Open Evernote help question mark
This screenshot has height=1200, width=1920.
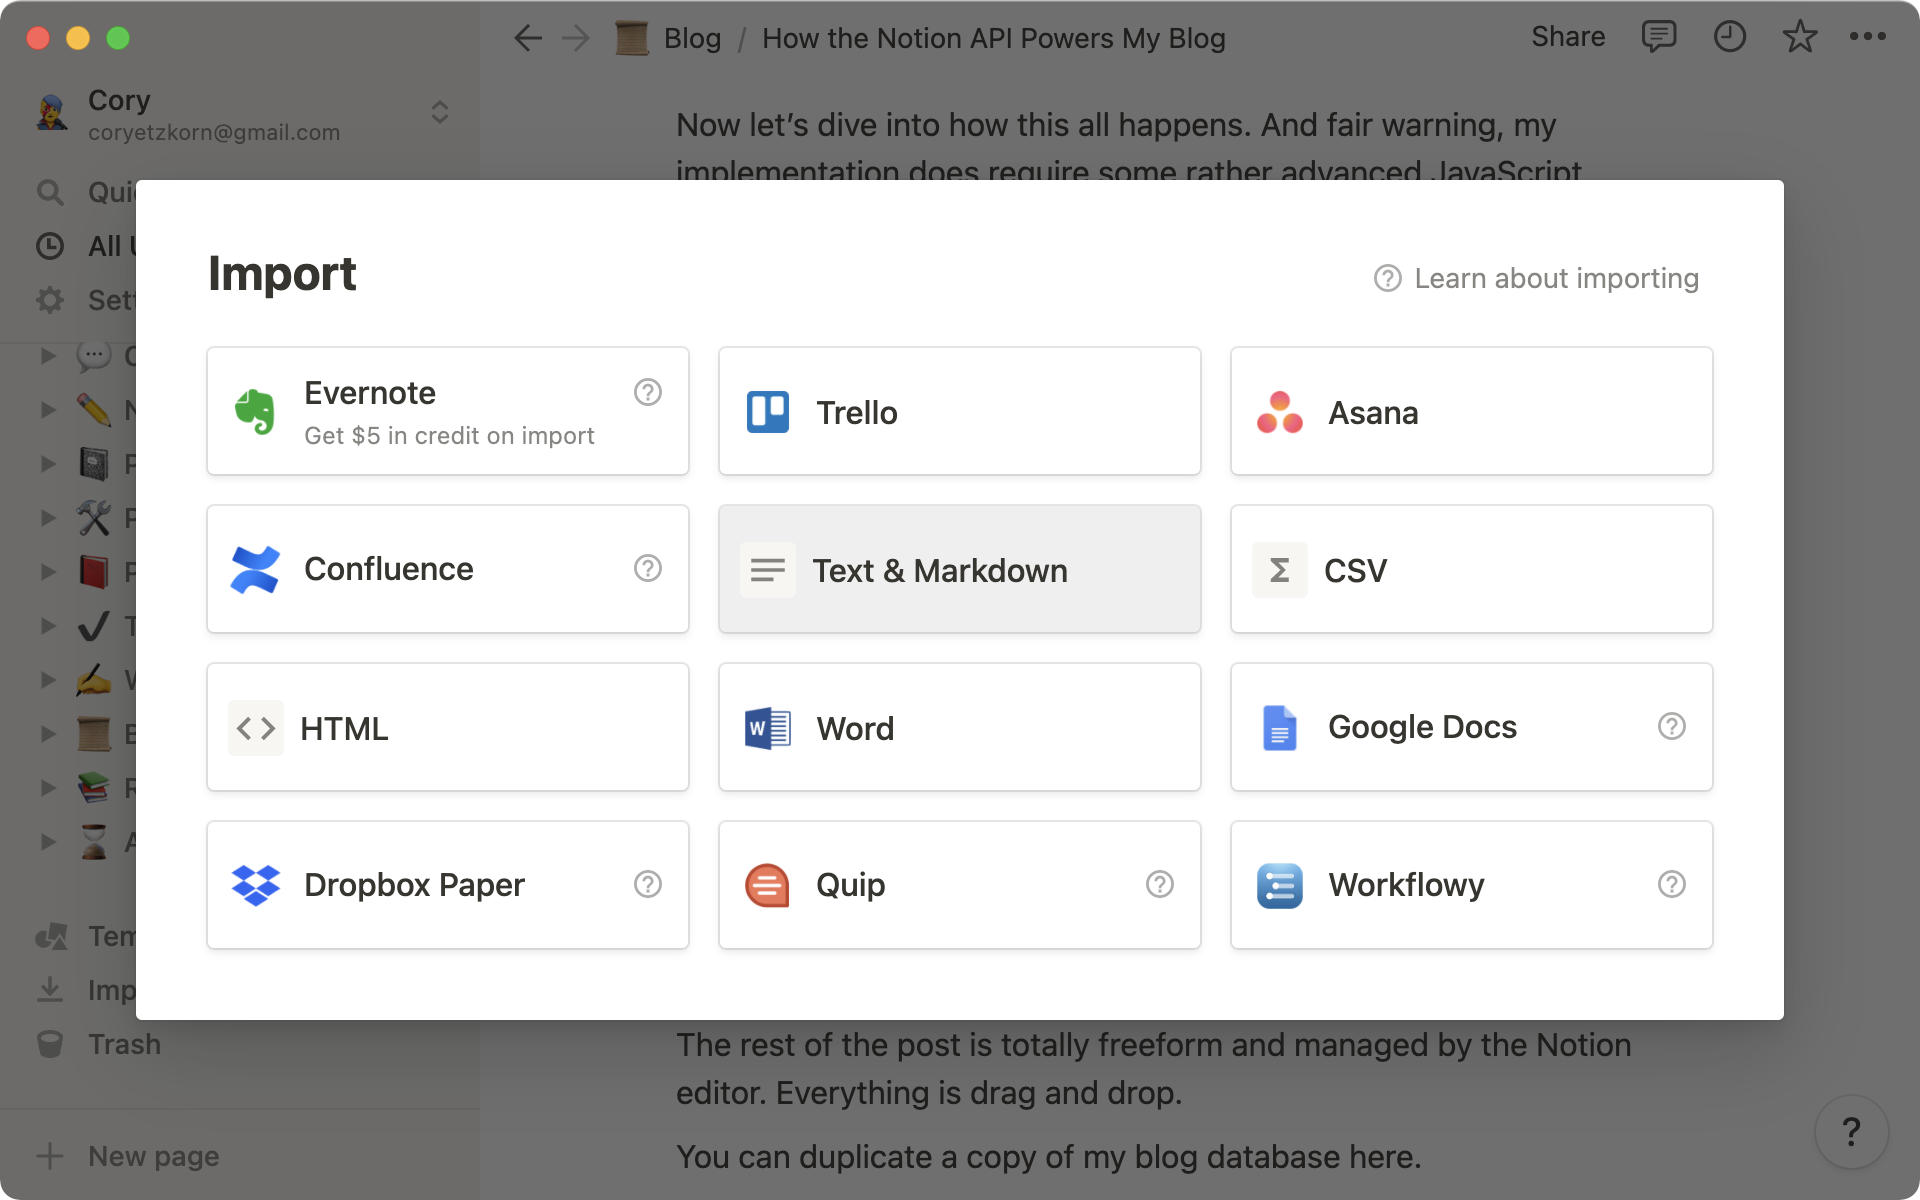tap(648, 392)
